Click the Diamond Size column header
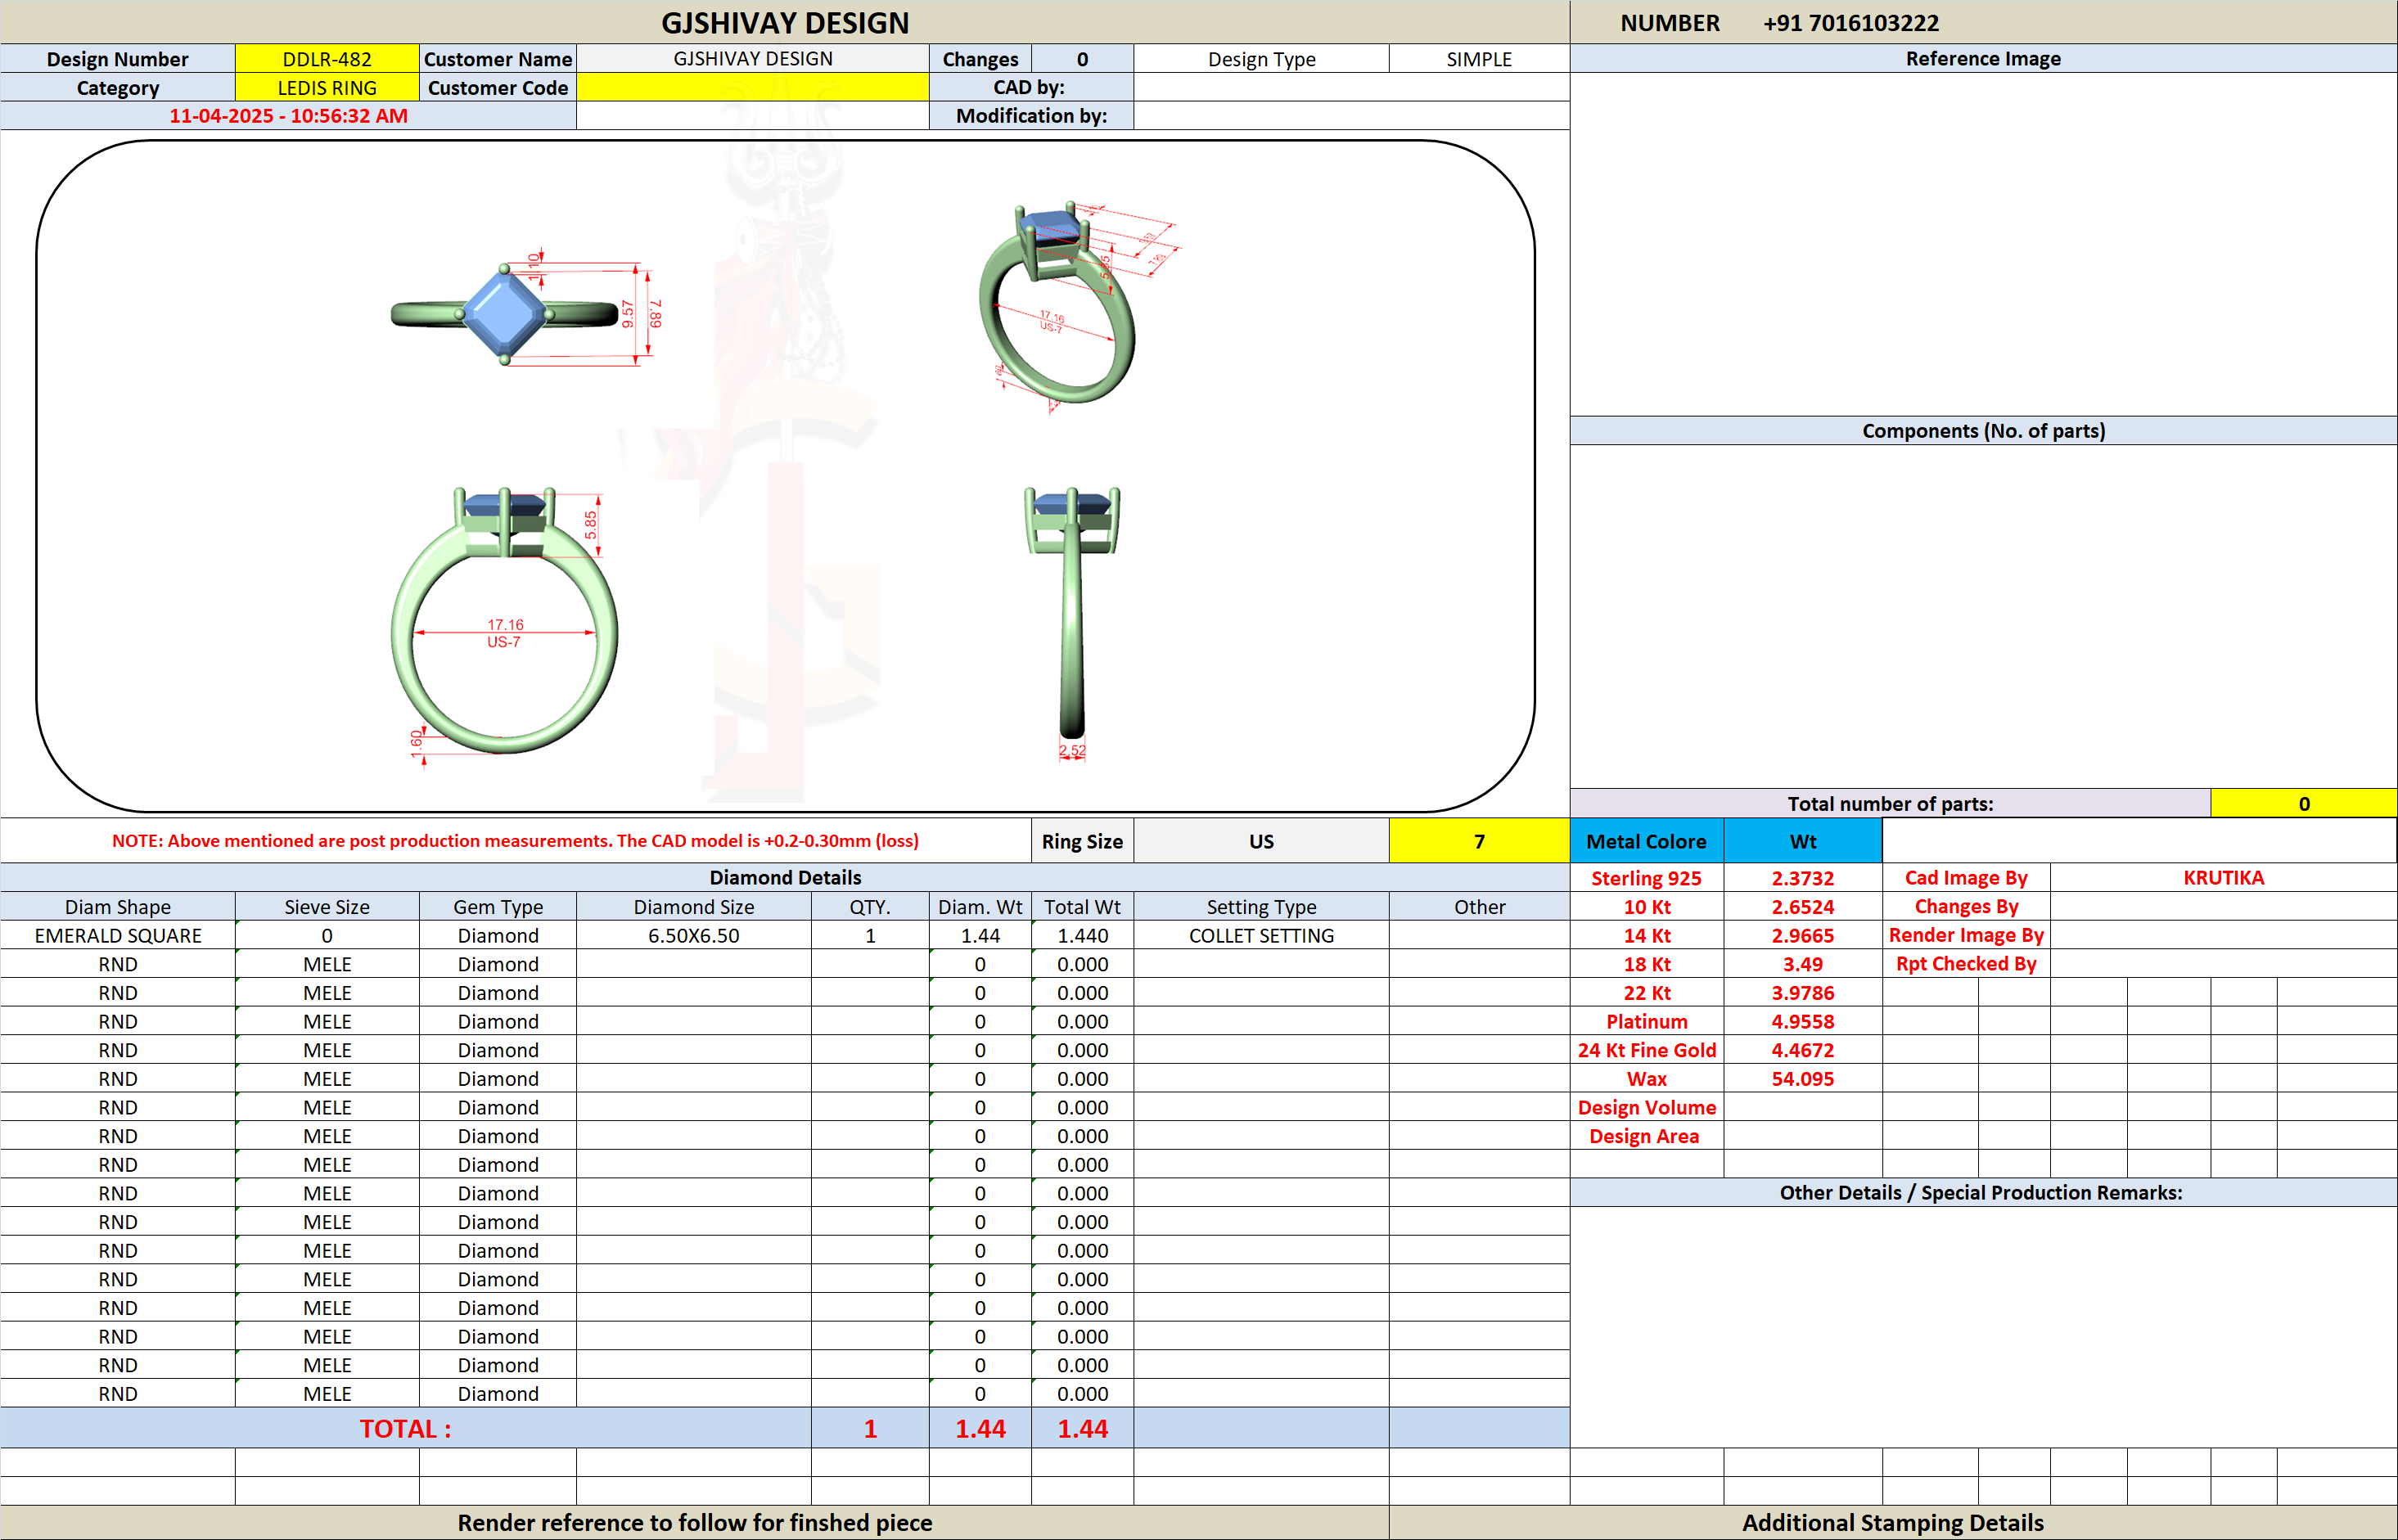This screenshot has height=1540, width=2398. pyautogui.click(x=694, y=907)
